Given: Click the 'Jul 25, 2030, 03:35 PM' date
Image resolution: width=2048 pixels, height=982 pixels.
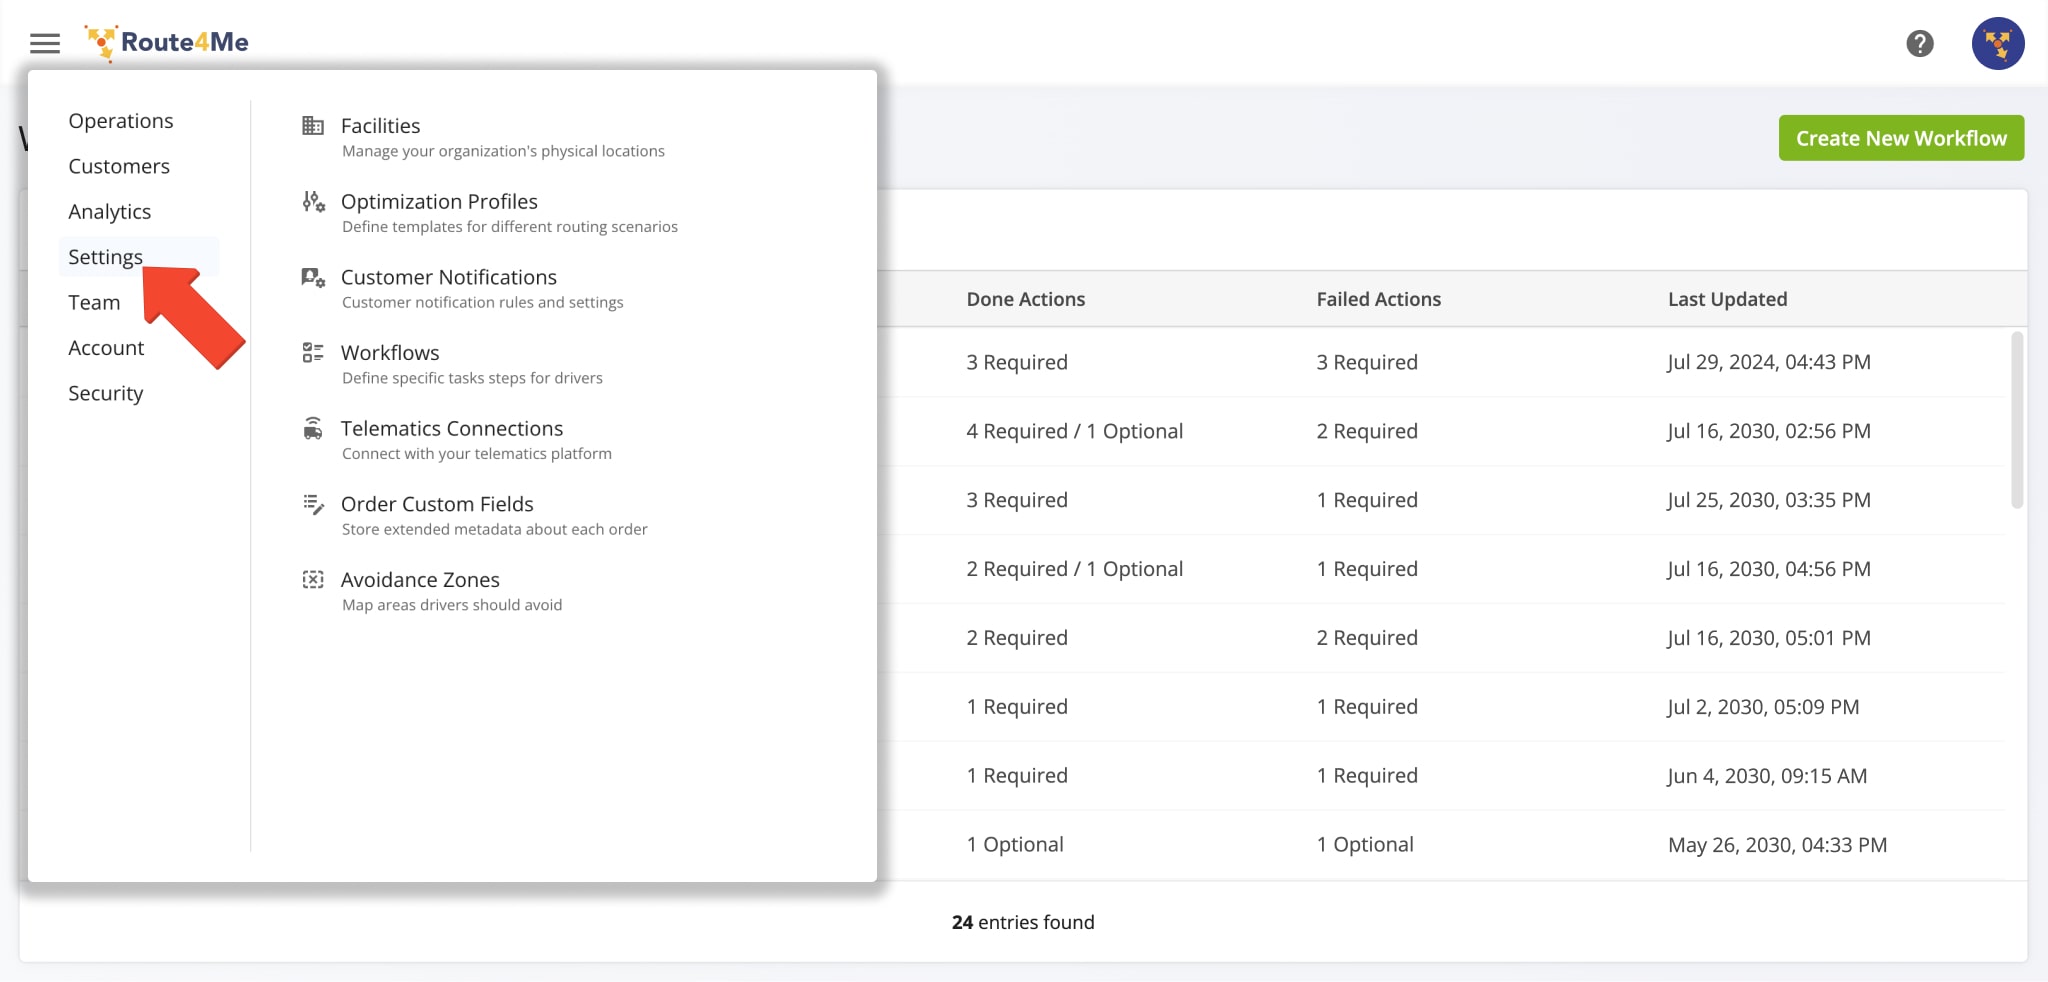Looking at the screenshot, I should pos(1768,500).
